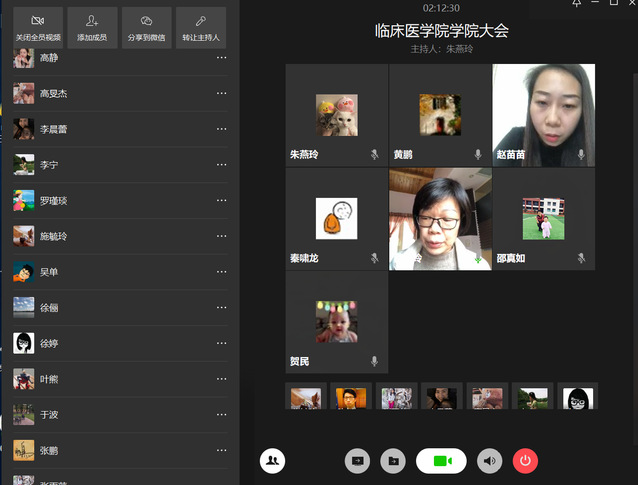This screenshot has height=485, width=638.
Task: Open the more options menu for 高旻杰
Action: (222, 94)
